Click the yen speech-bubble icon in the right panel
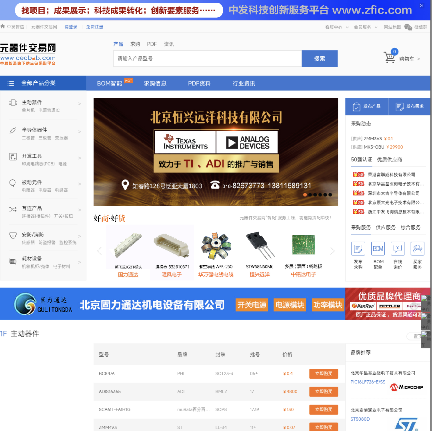Viewport: 432px width, 431px height. click(398, 249)
